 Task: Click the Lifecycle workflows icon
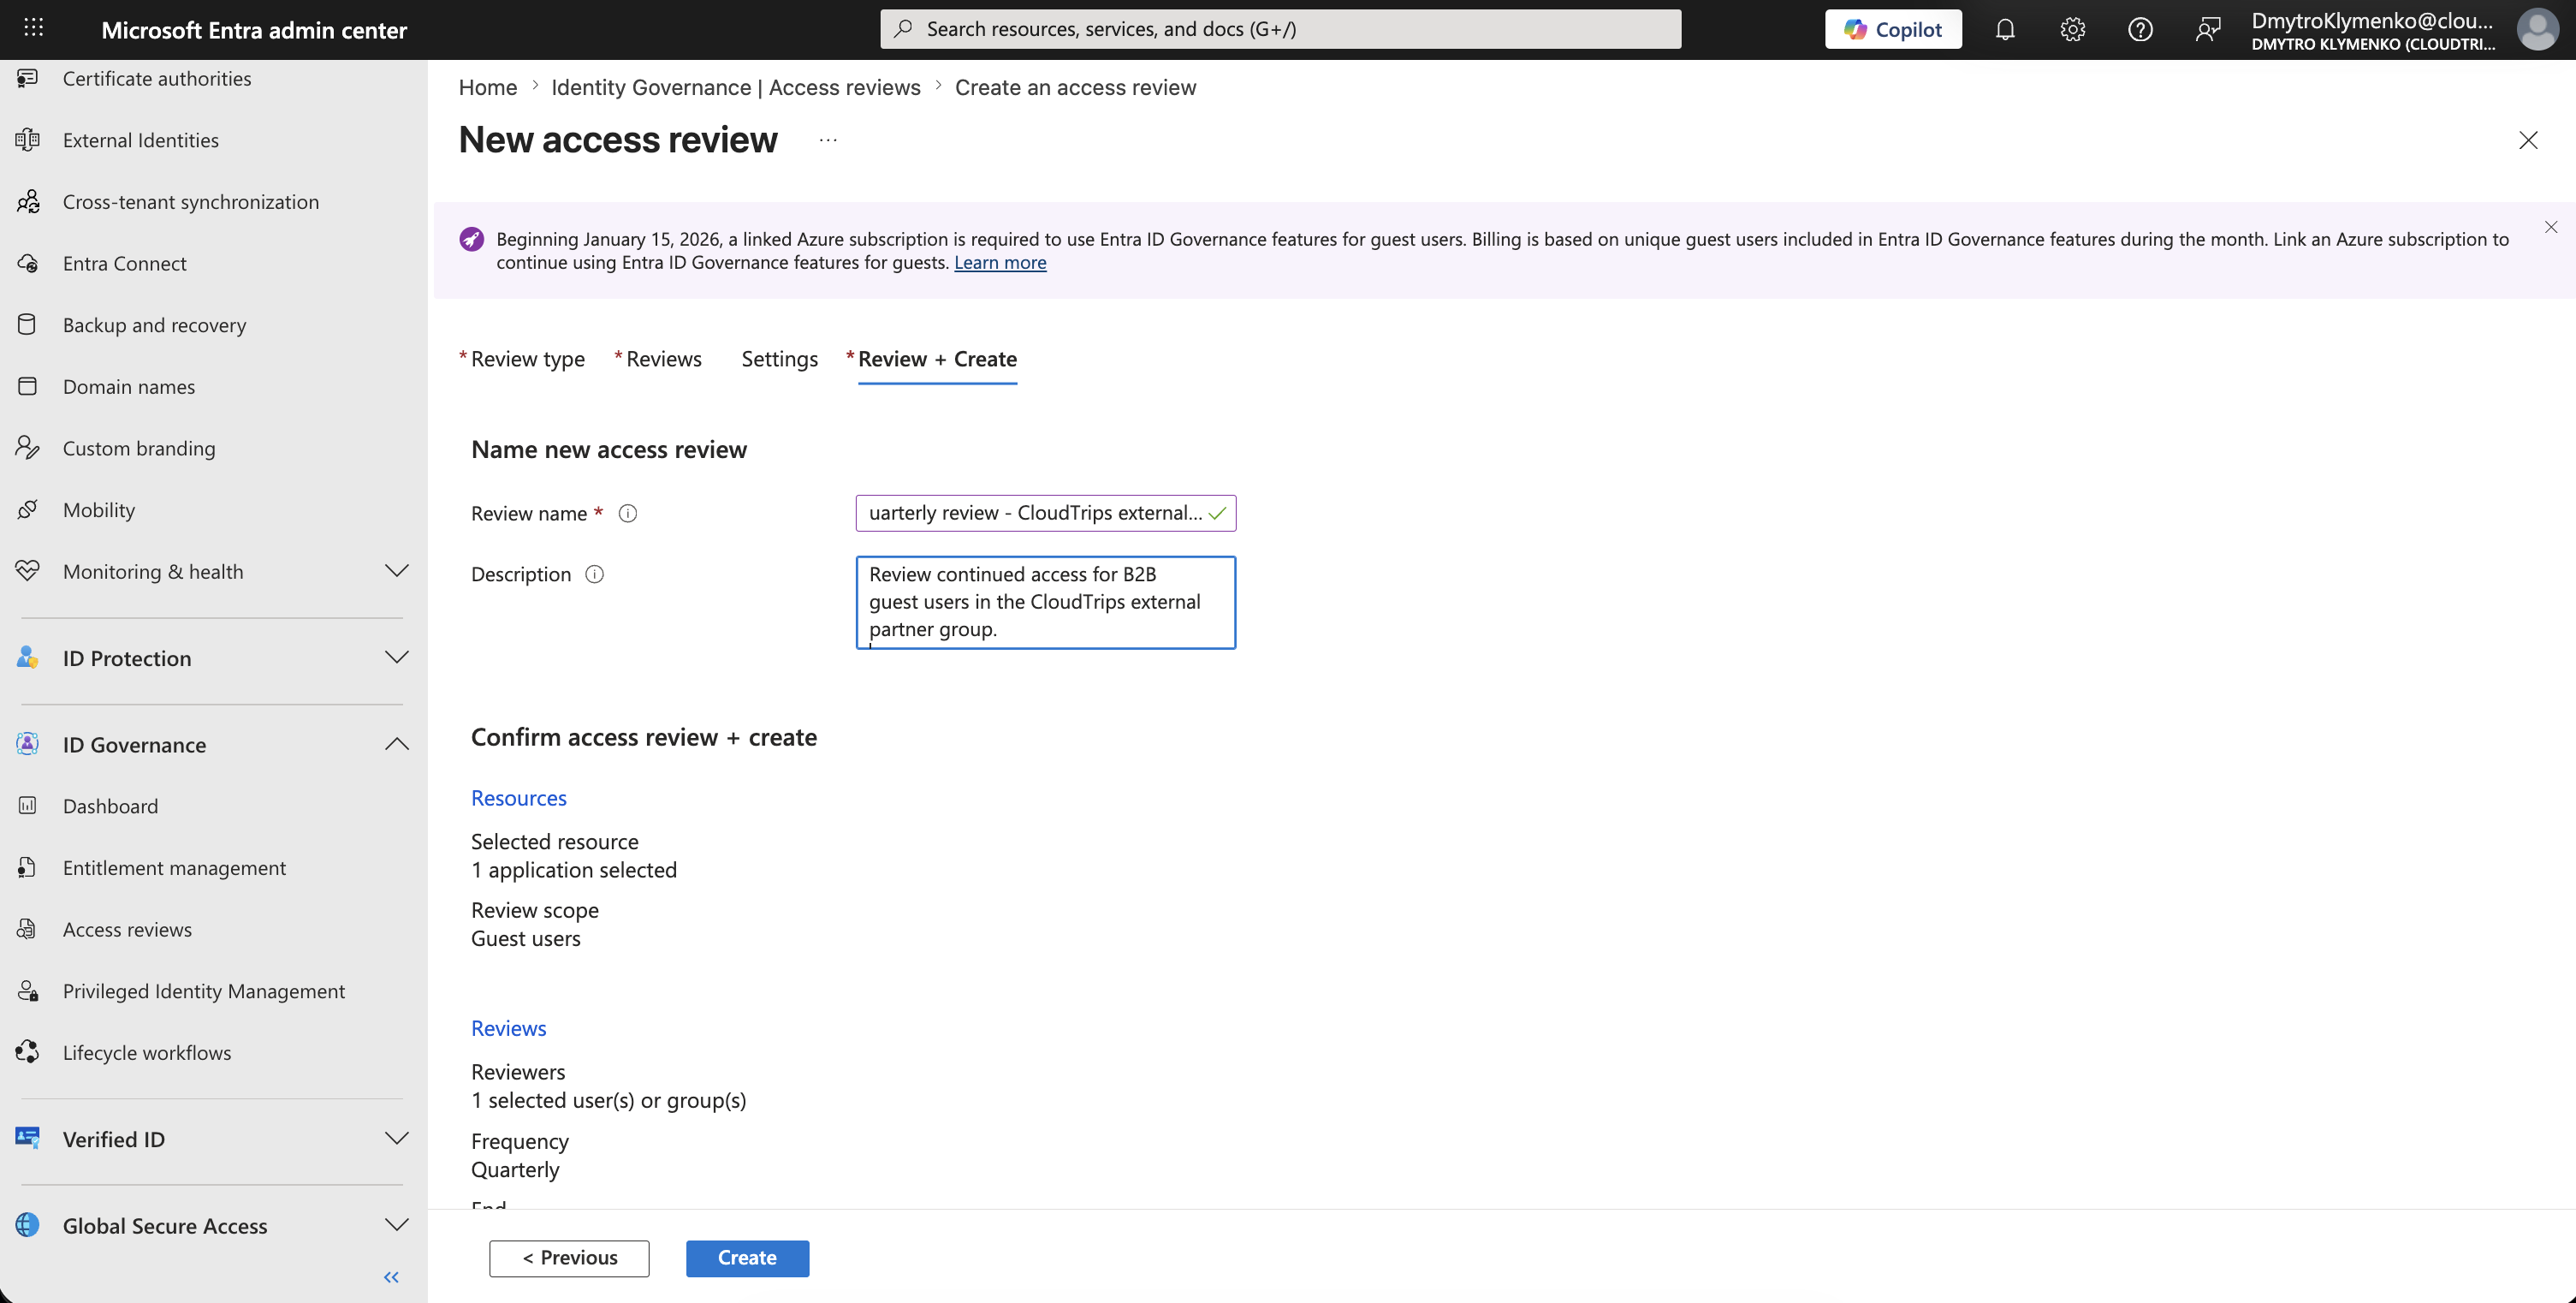coord(28,1052)
